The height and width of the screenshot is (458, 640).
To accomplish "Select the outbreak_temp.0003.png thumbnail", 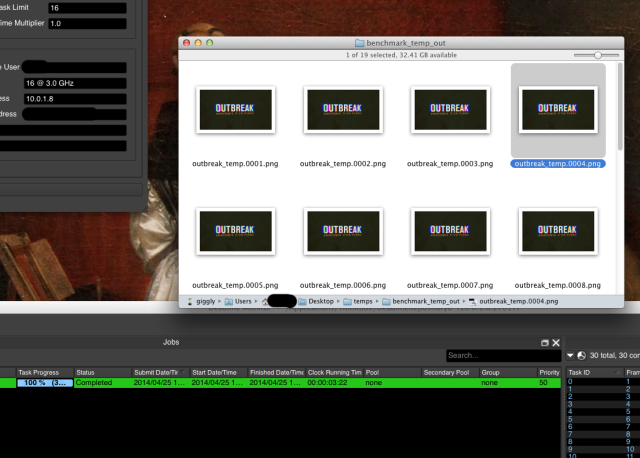I will [451, 109].
